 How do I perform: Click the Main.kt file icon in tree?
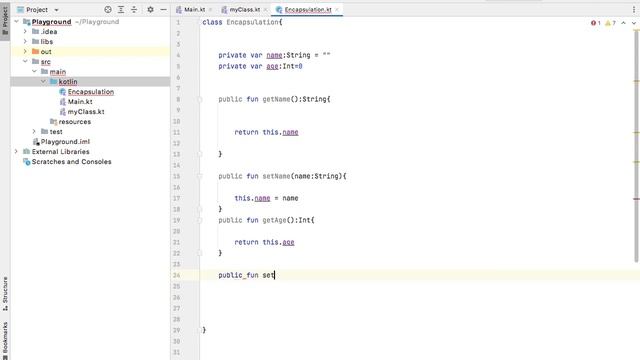(62, 102)
